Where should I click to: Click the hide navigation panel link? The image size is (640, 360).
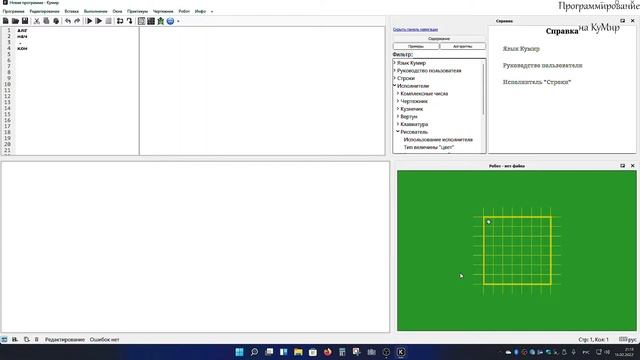(x=415, y=29)
